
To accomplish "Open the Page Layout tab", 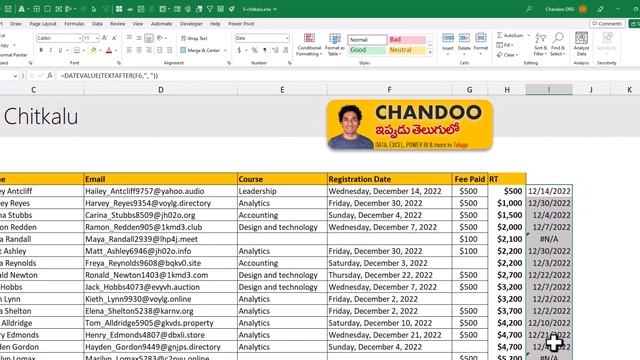I will [x=43, y=24].
